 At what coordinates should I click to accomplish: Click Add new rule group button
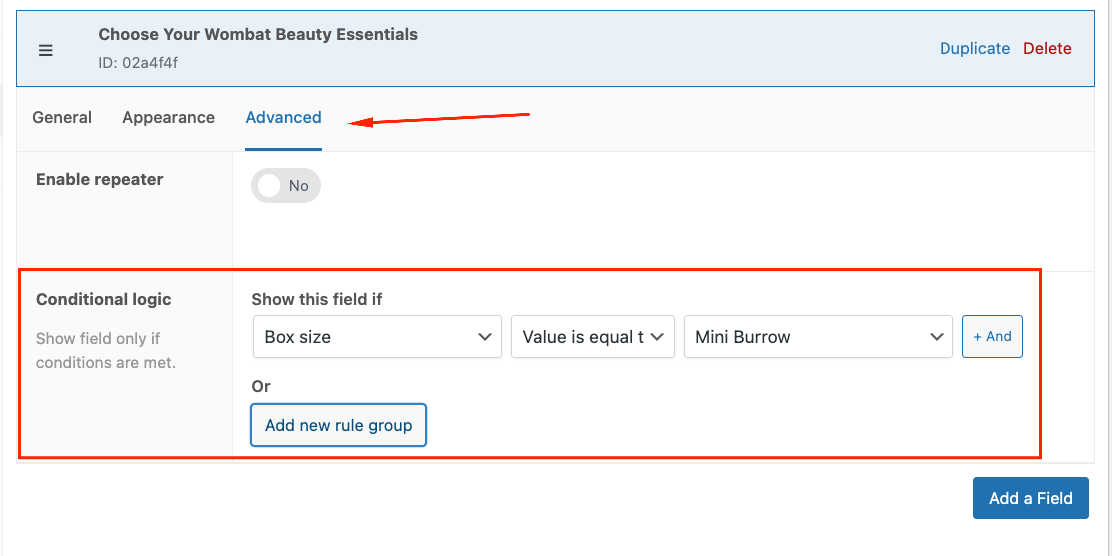tap(338, 426)
